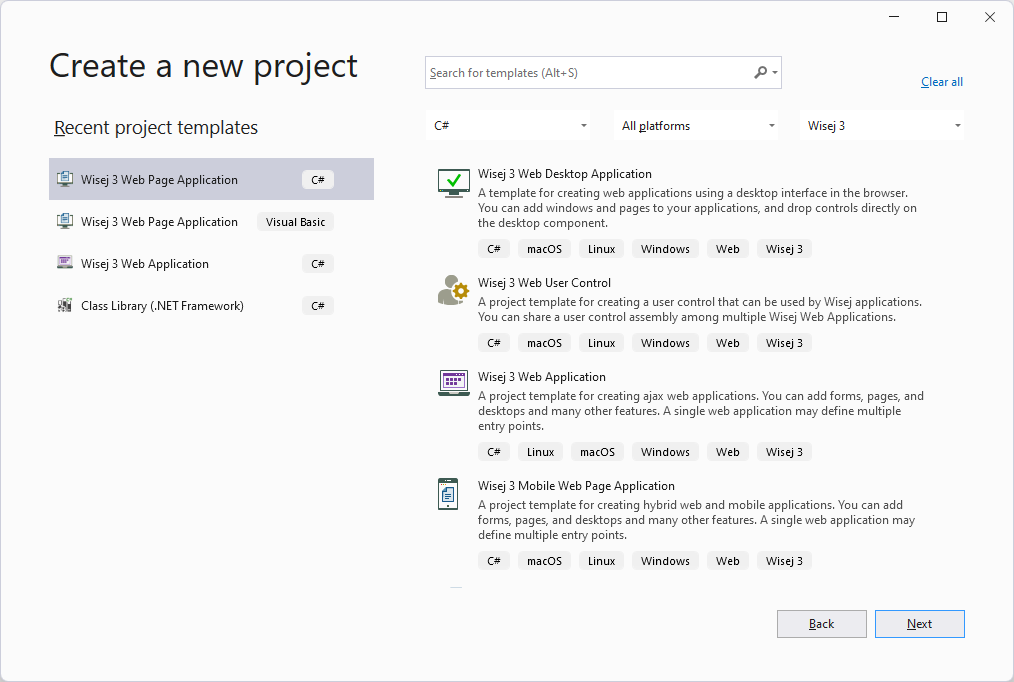Click Windows tag under Wisej 3 Web Application
This screenshot has width=1014, height=682.
665,452
